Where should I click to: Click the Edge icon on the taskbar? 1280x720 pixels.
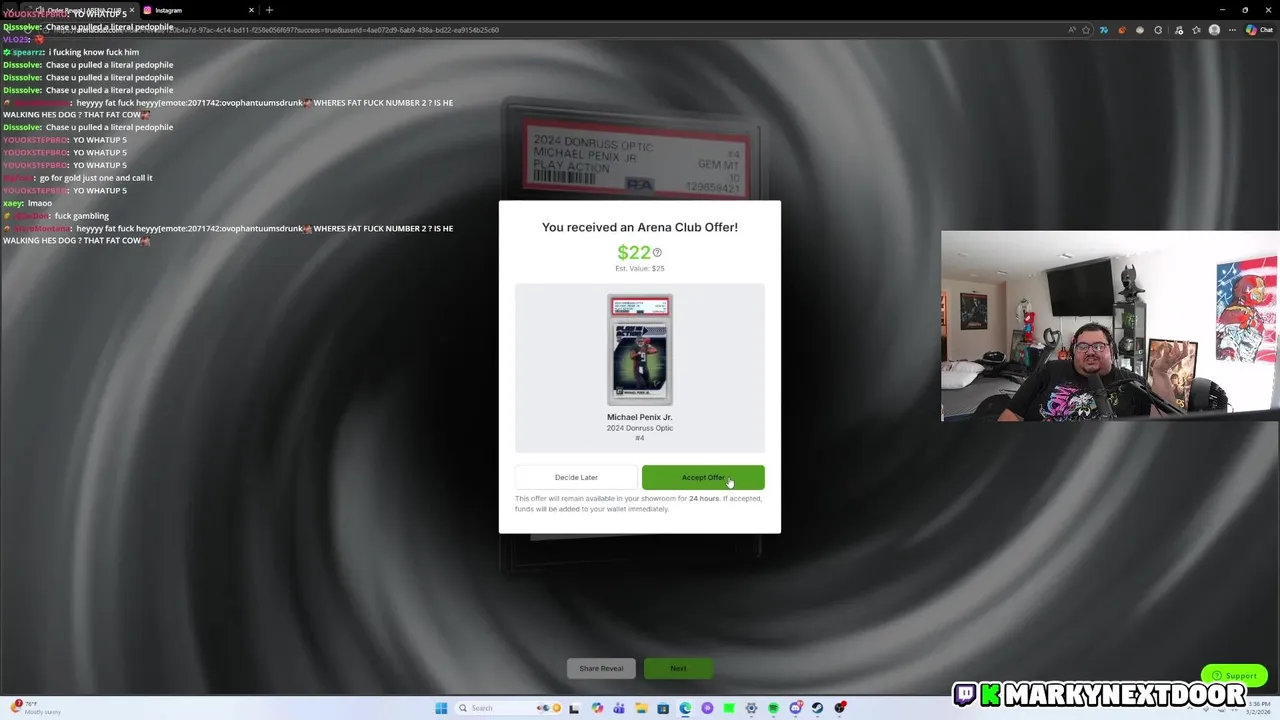pos(685,708)
